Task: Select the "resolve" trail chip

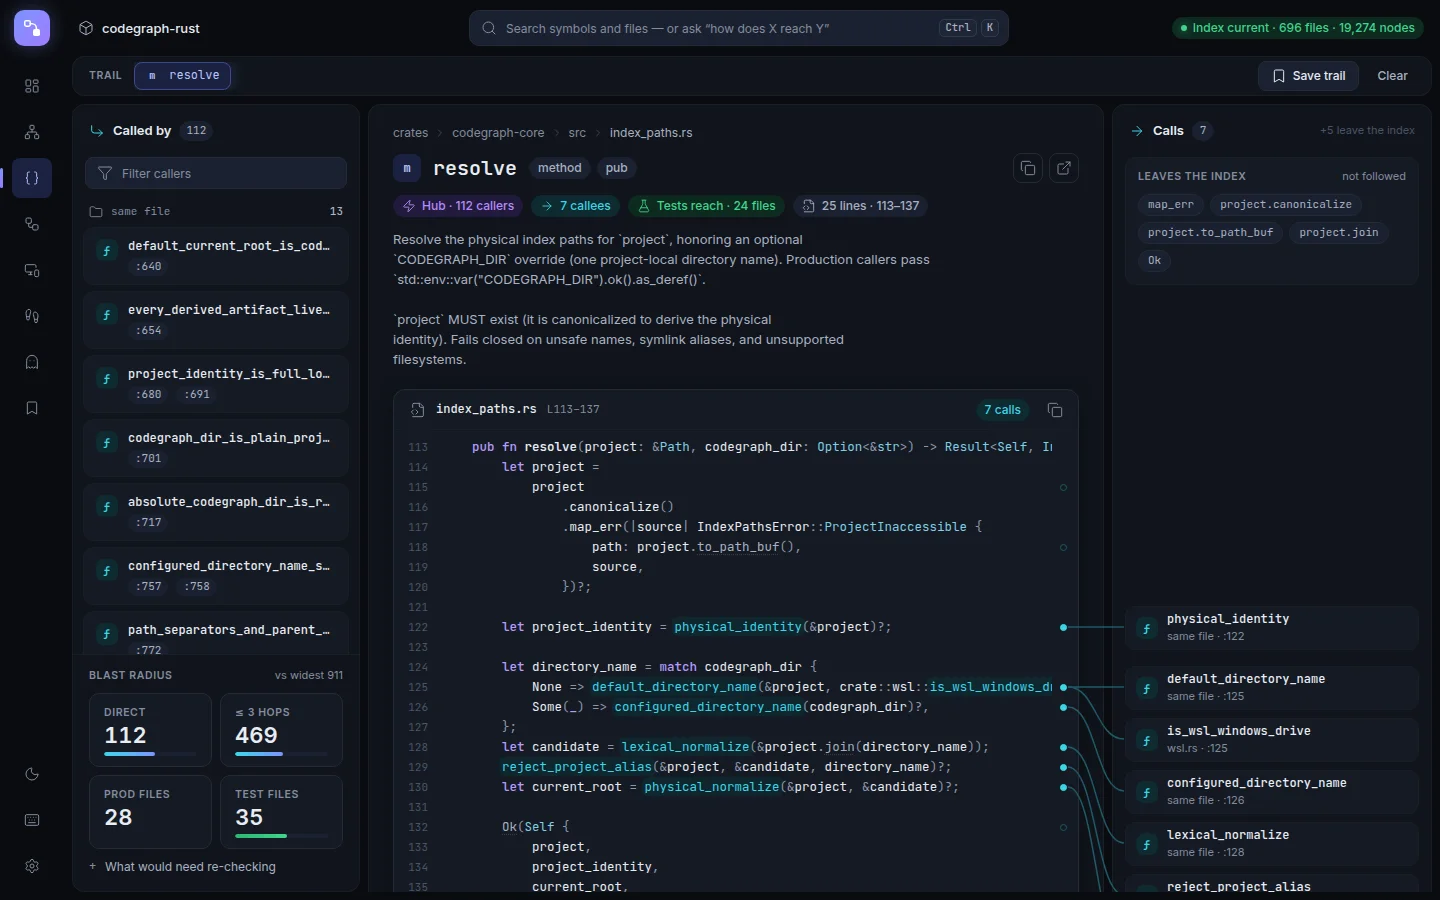Action: 182,76
